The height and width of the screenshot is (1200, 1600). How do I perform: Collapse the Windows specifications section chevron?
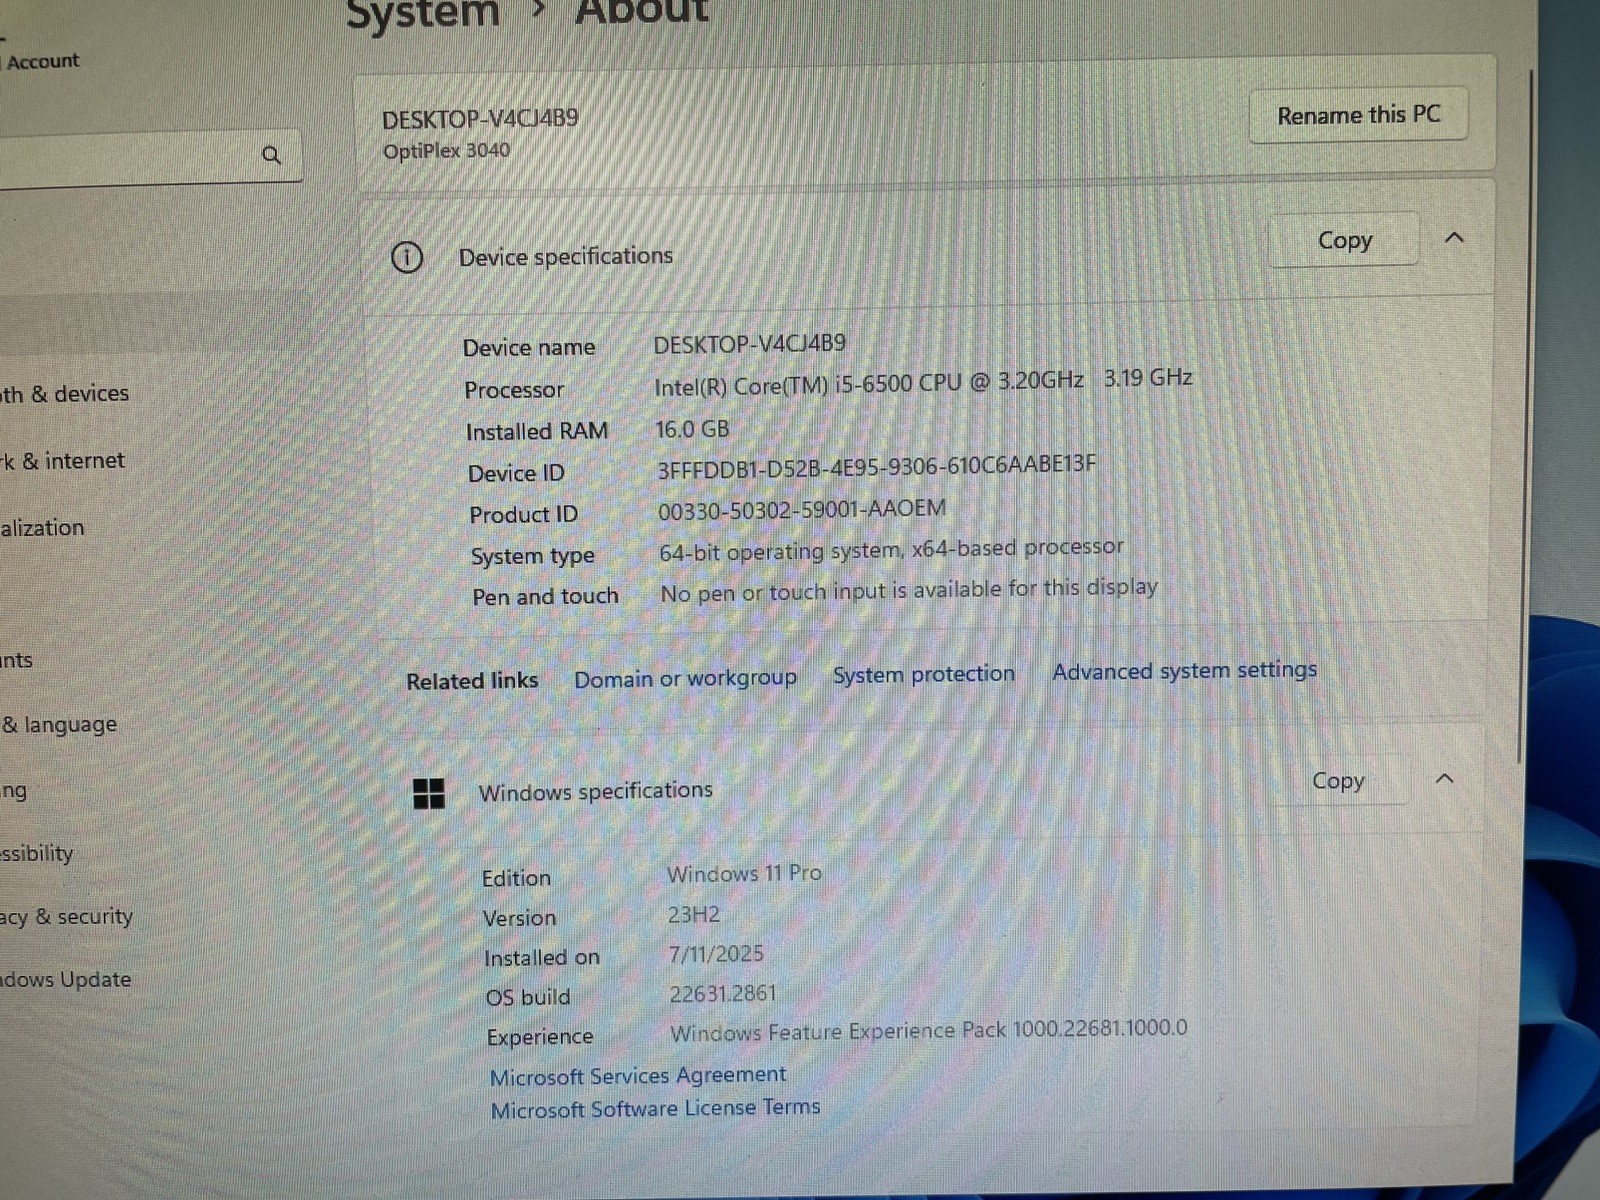point(1445,779)
